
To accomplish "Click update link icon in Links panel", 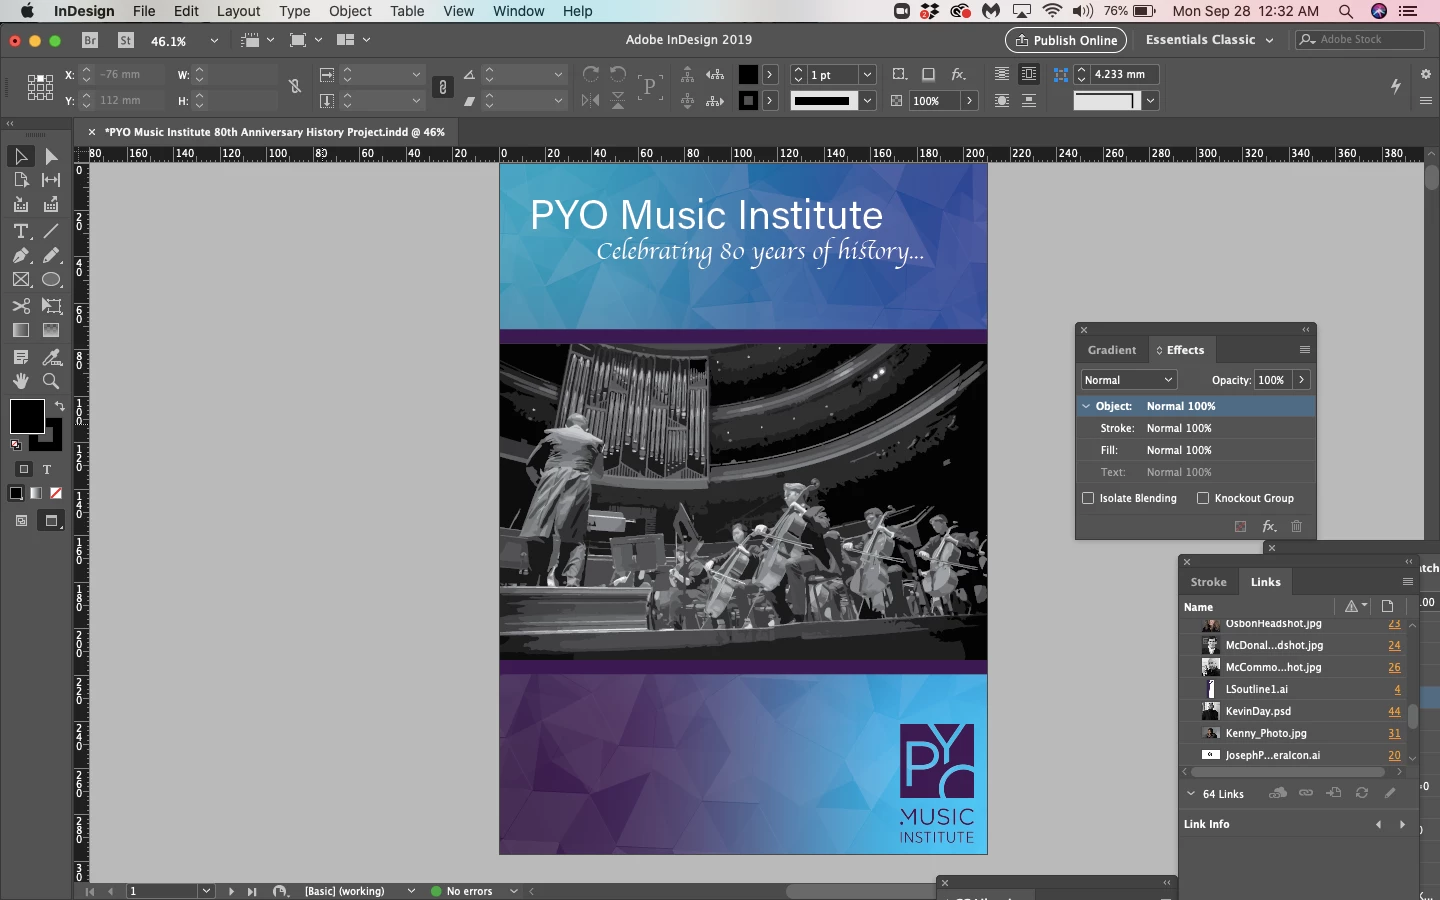I will (x=1362, y=793).
